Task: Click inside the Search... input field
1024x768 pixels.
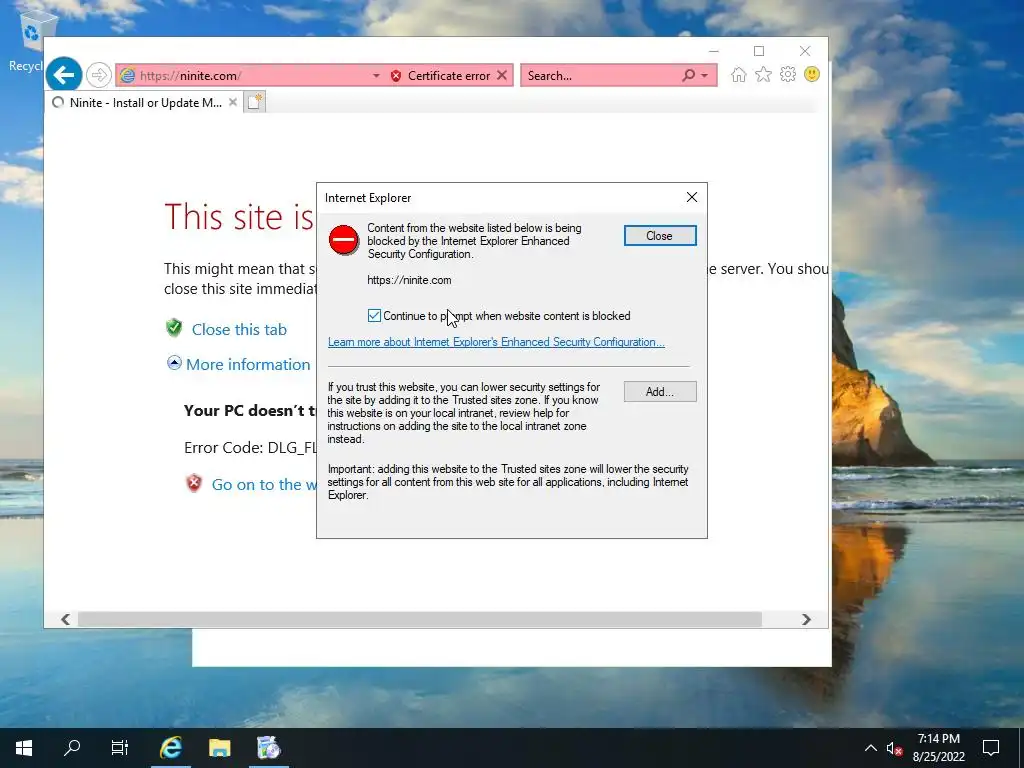Action: (601, 76)
